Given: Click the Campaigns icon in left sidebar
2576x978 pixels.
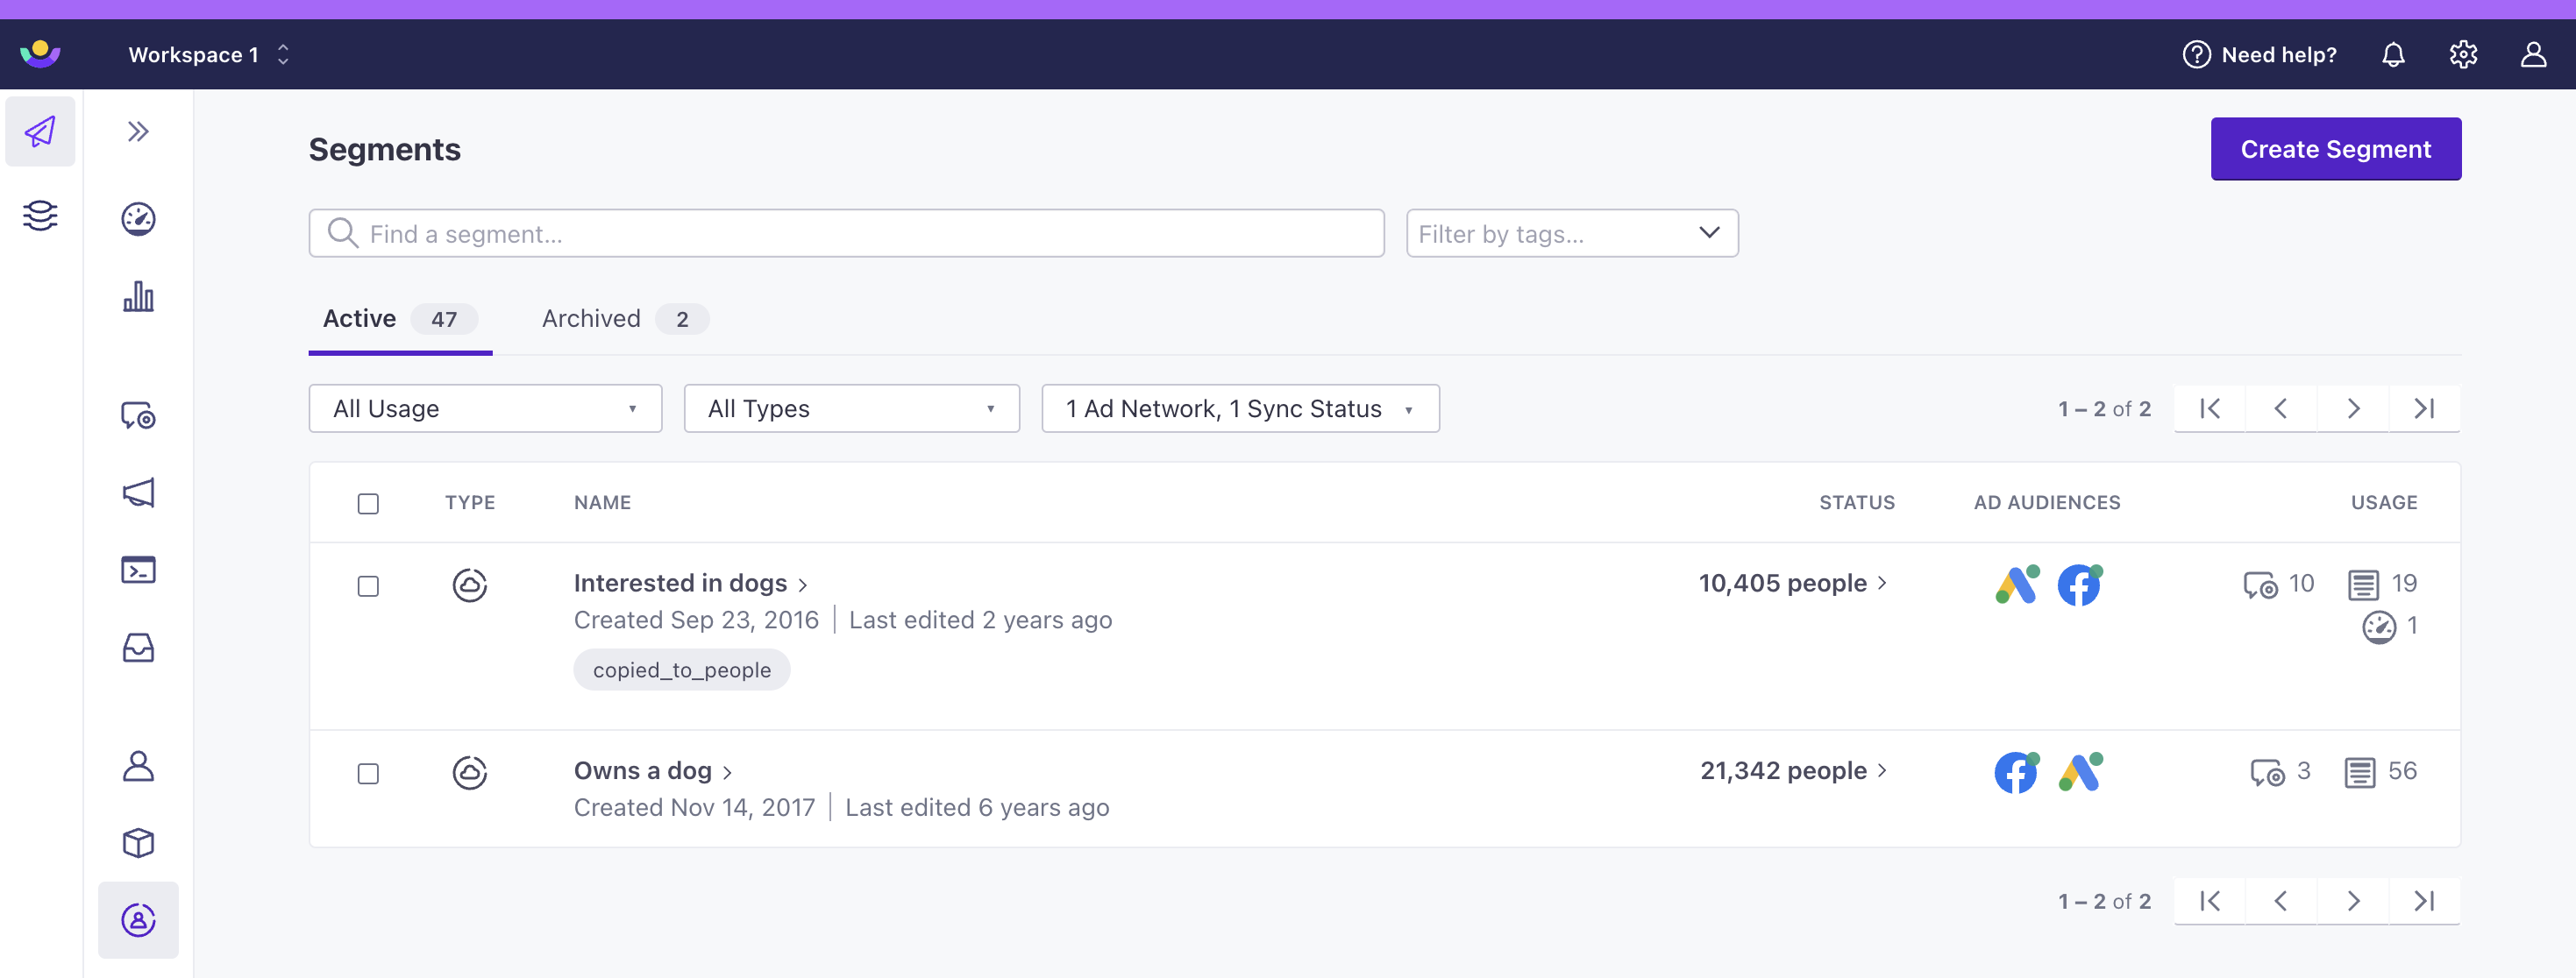Looking at the screenshot, I should [x=138, y=493].
